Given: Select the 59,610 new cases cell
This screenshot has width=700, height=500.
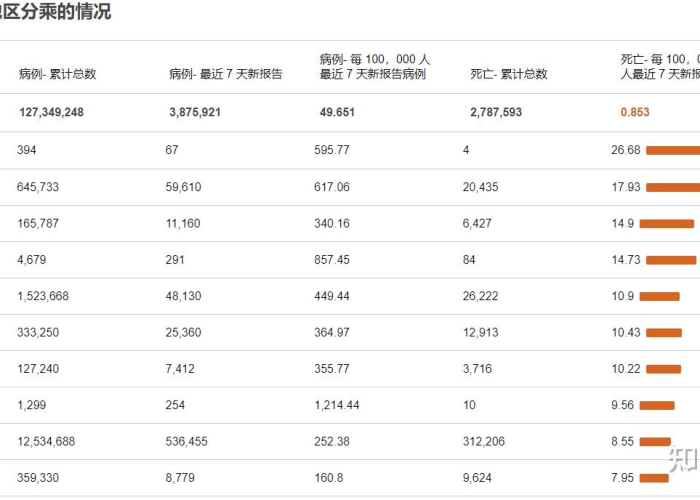Looking at the screenshot, I should coord(183,187).
